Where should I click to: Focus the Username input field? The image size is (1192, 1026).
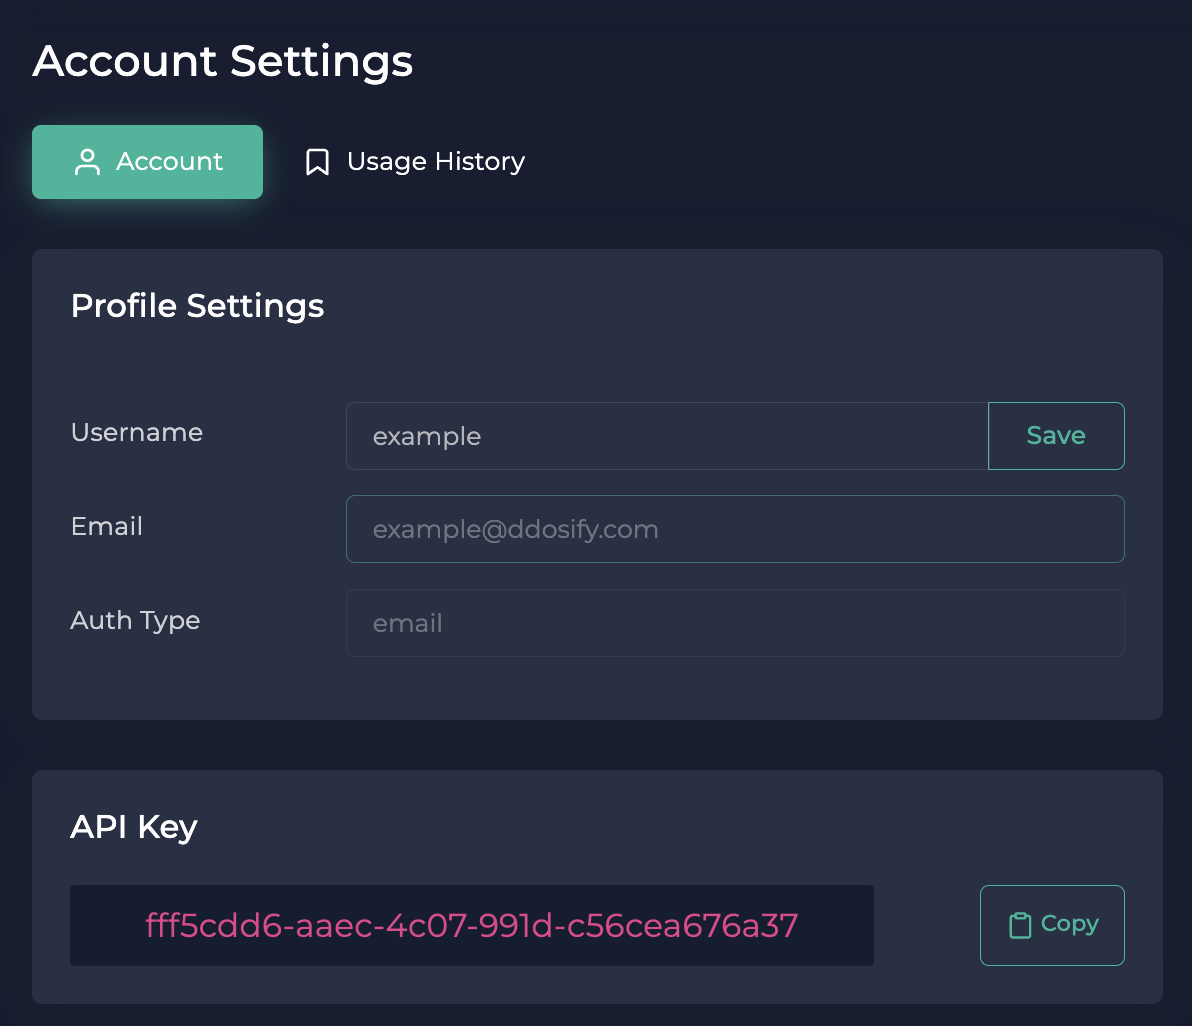[667, 436]
